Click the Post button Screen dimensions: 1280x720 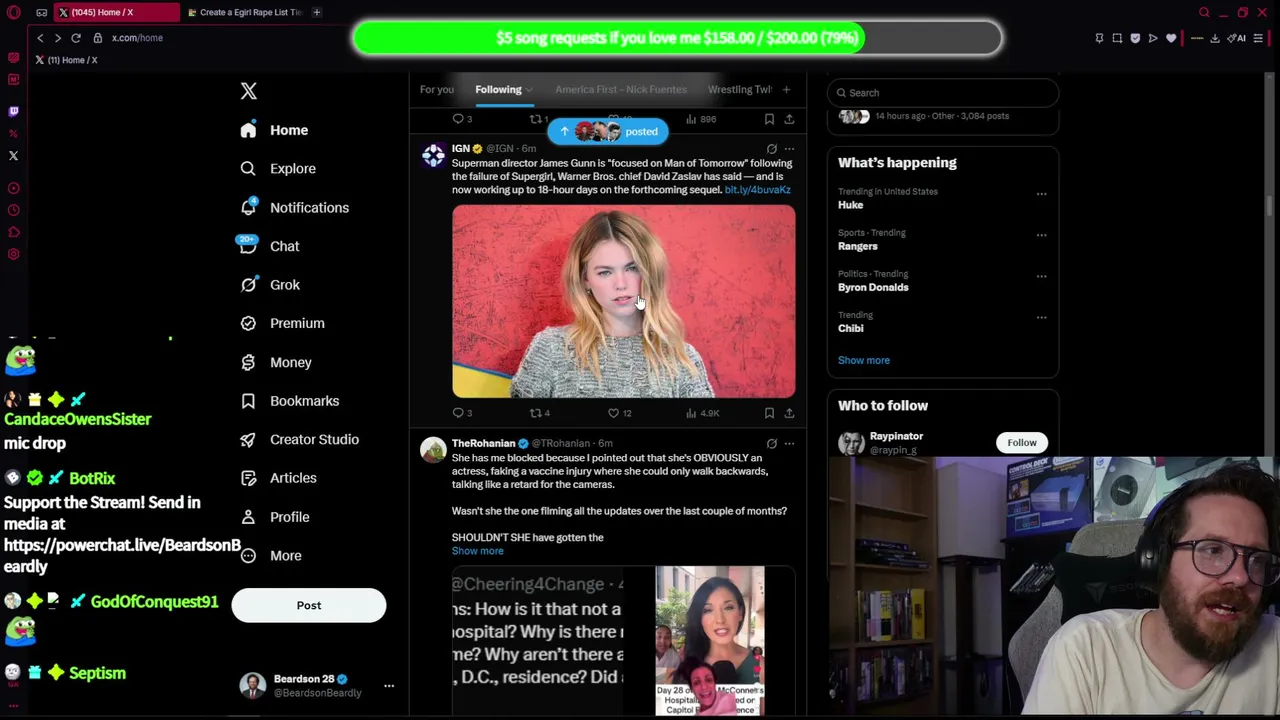[x=309, y=605]
